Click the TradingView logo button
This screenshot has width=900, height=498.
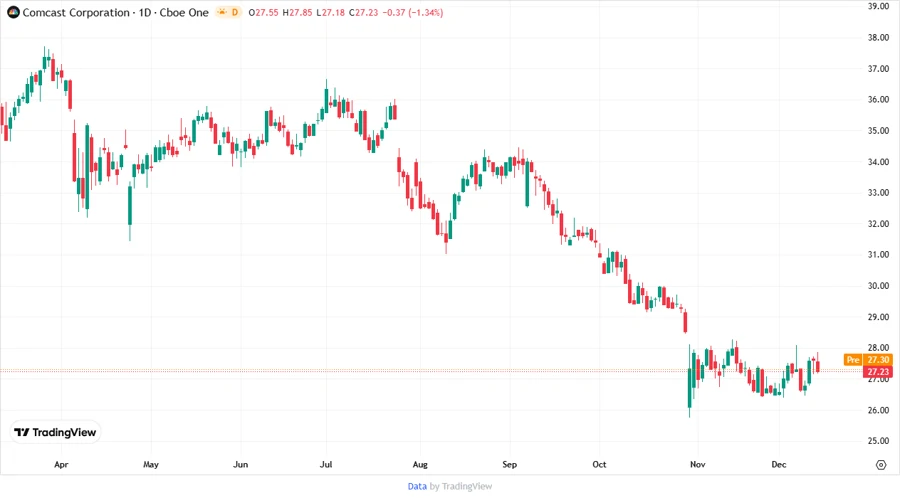[55, 432]
